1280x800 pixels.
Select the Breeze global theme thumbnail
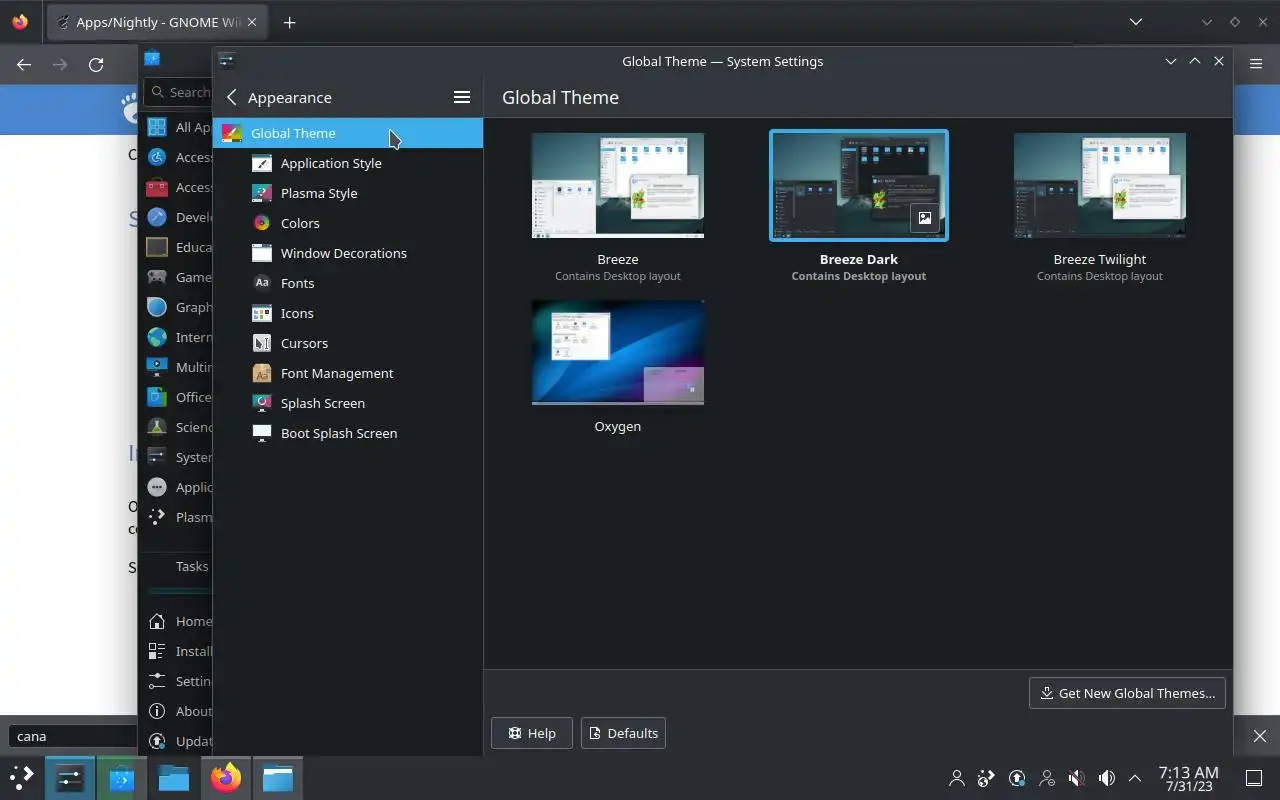coord(618,186)
